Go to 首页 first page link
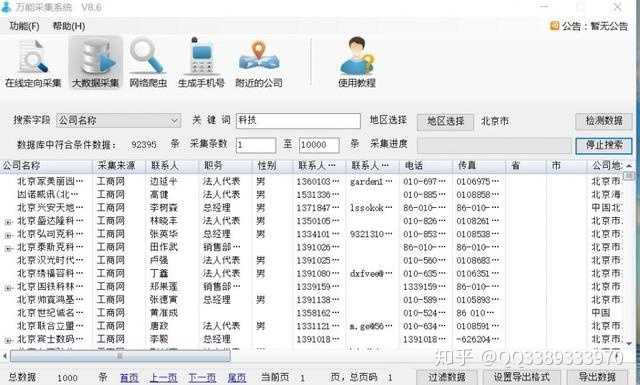Image resolution: width=640 pixels, height=385 pixels. (x=129, y=378)
